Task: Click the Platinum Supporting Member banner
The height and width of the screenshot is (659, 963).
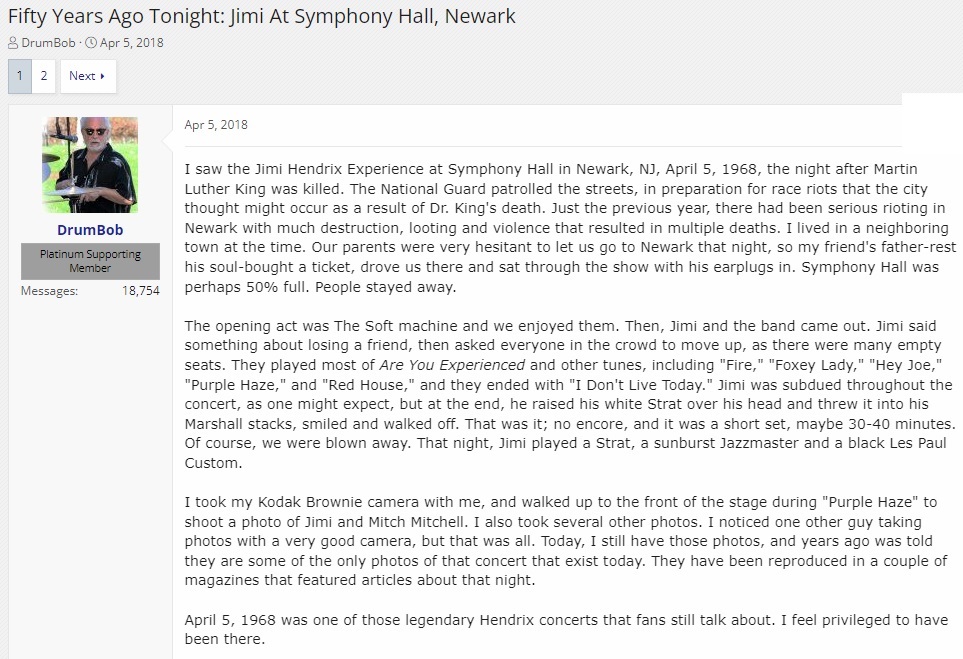Action: (x=90, y=261)
